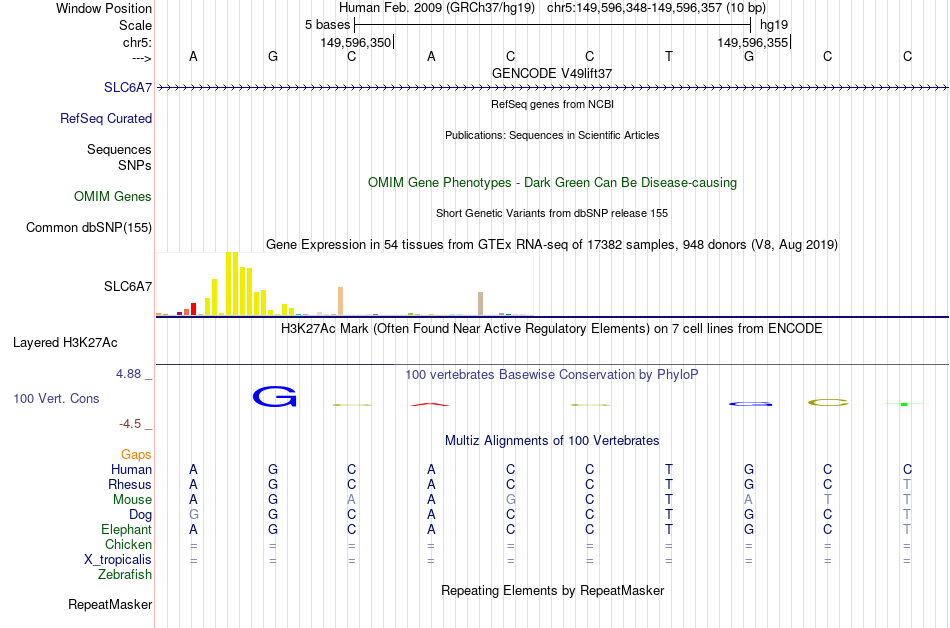The image size is (950, 628).
Task: Click the Chicken species label
Action: click(128, 544)
